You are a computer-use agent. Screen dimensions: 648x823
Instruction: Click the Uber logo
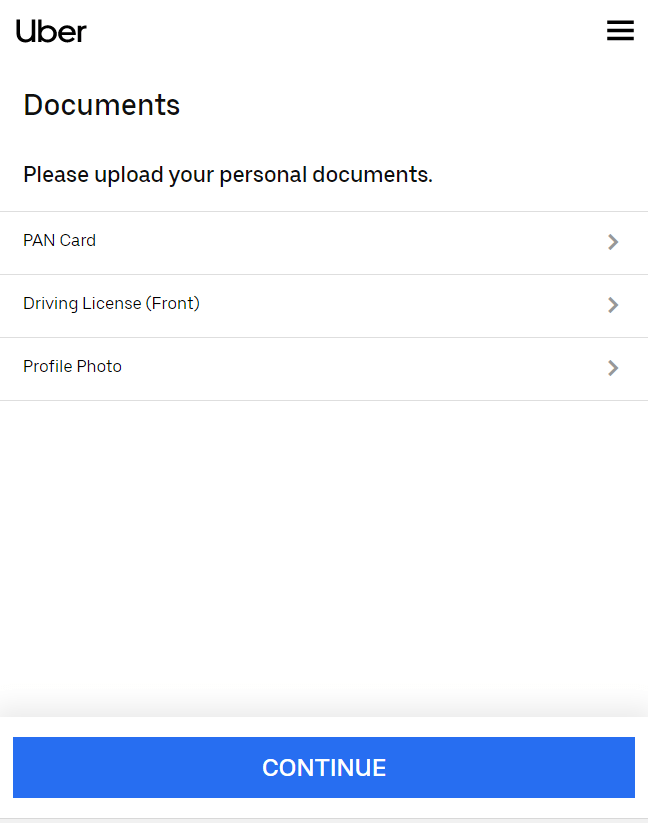click(x=51, y=31)
